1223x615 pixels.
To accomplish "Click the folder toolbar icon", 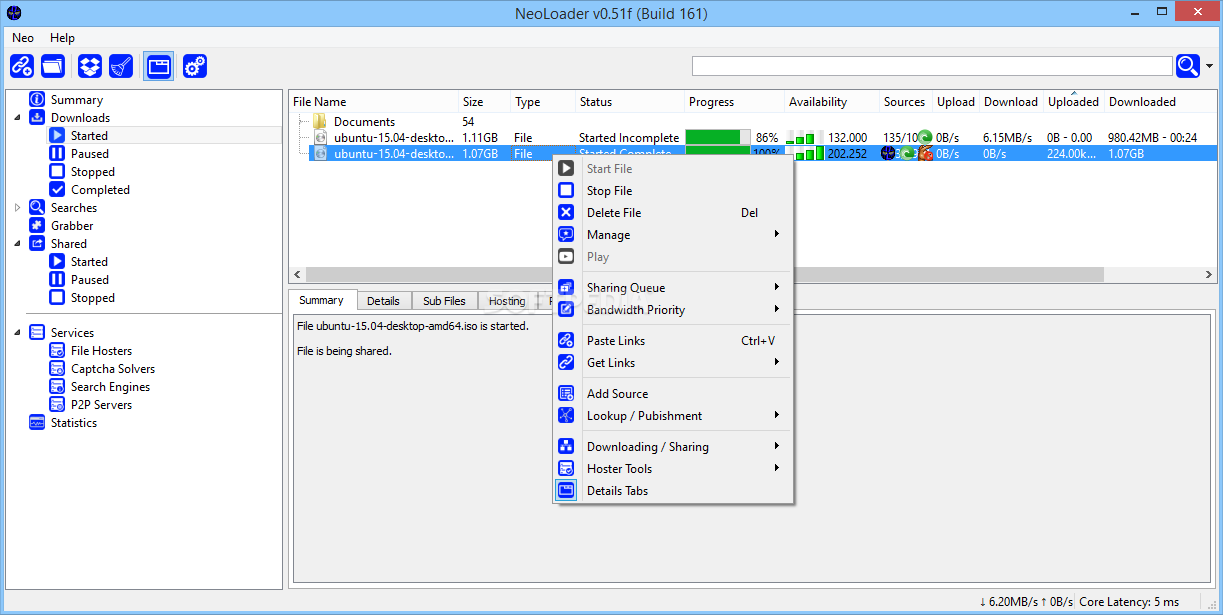I will click(x=52, y=66).
